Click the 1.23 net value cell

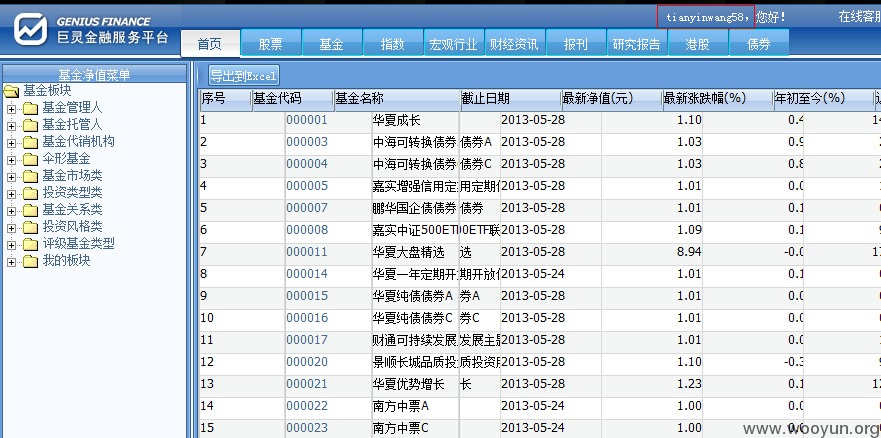pos(652,385)
